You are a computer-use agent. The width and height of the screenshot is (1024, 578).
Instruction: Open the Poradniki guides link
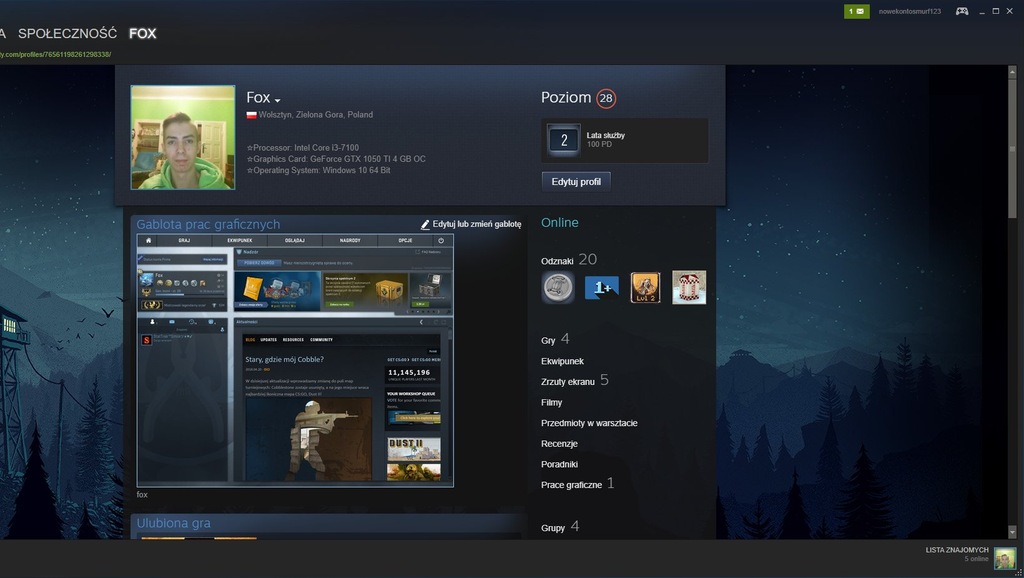[x=559, y=464]
